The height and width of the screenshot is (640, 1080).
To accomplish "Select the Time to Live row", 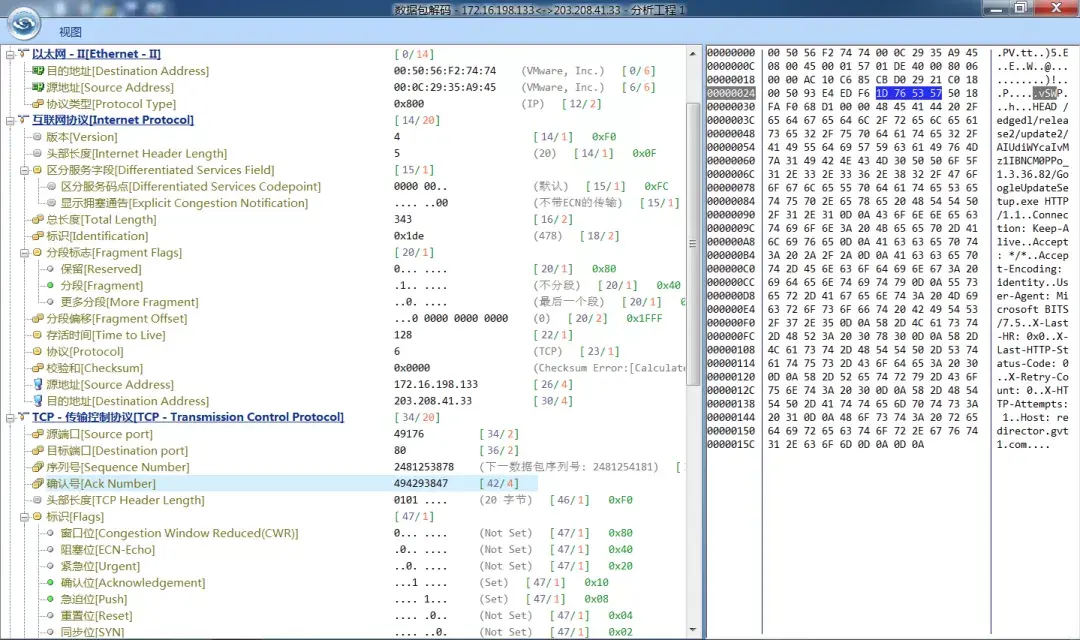I will pos(105,335).
